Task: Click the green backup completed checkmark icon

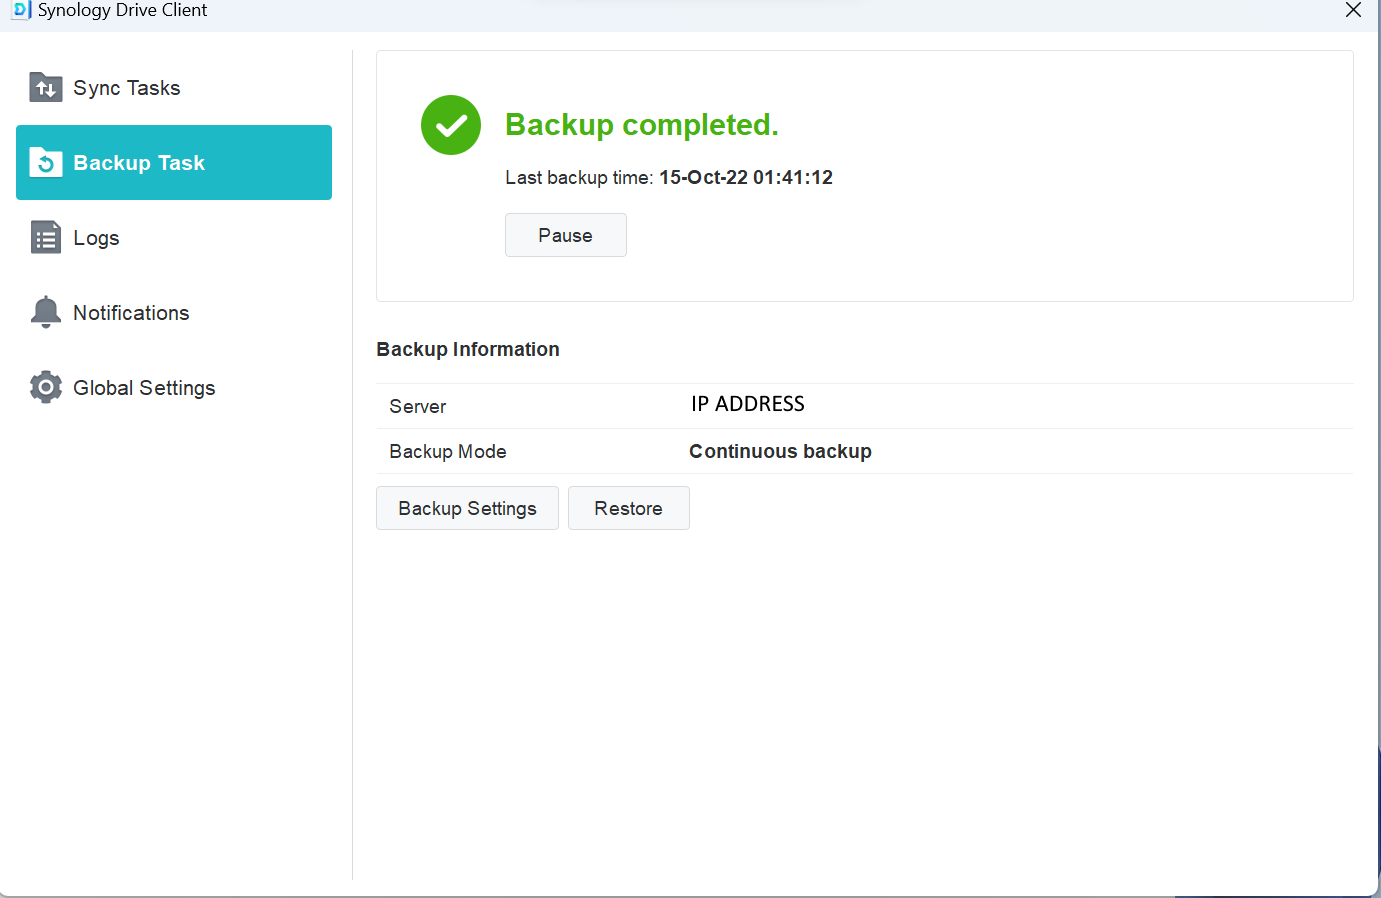Action: pos(451,125)
